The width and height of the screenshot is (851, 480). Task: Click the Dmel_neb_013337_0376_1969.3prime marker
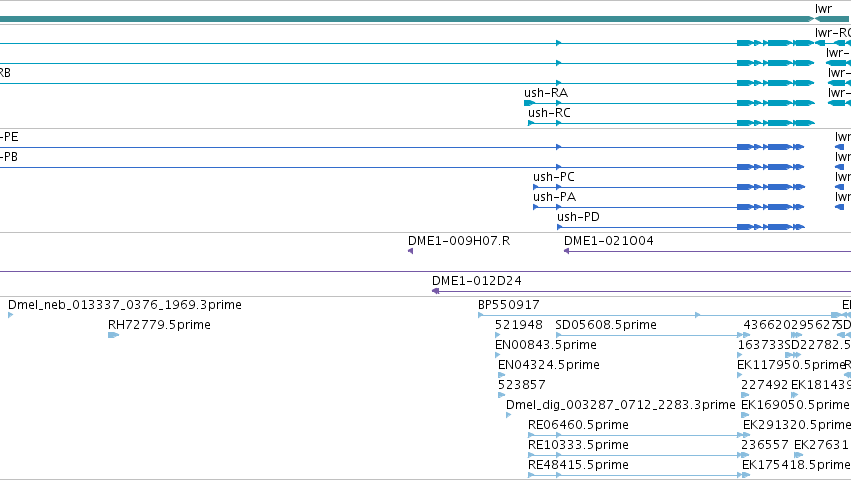pos(10,315)
